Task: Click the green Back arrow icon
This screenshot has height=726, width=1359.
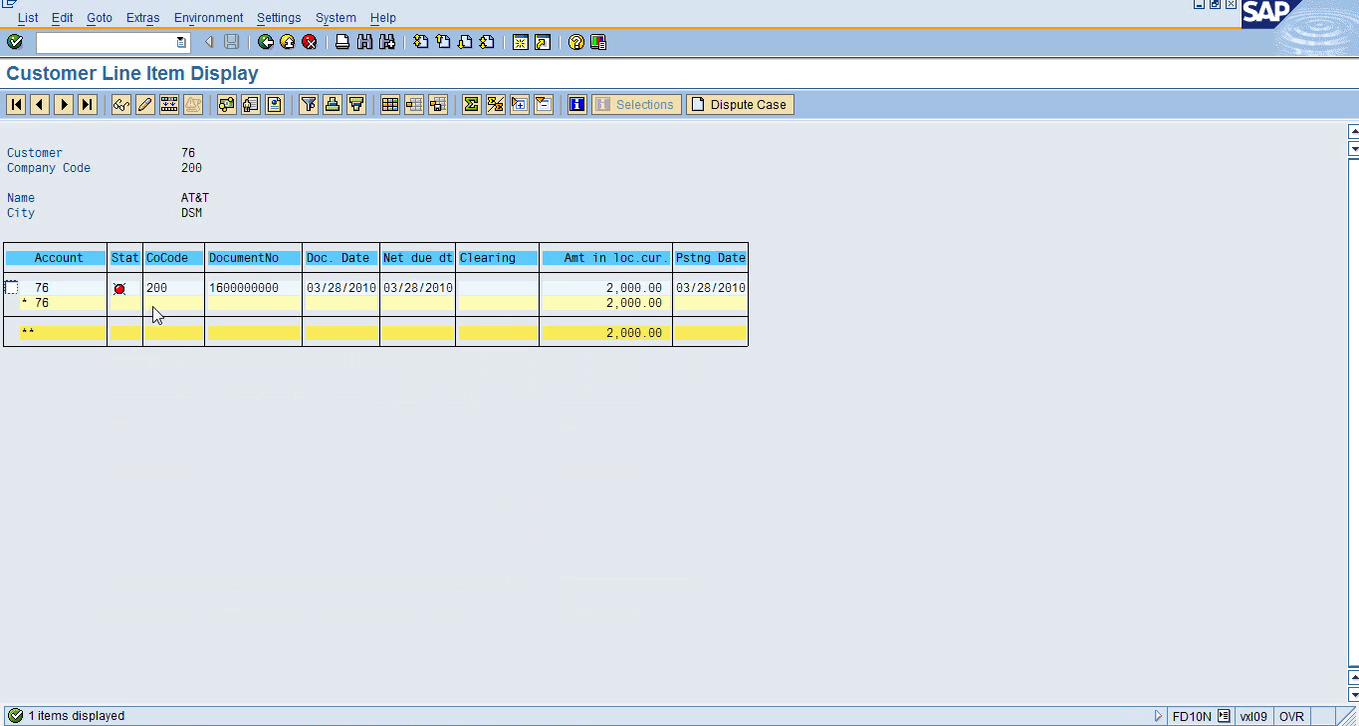Action: [x=265, y=42]
